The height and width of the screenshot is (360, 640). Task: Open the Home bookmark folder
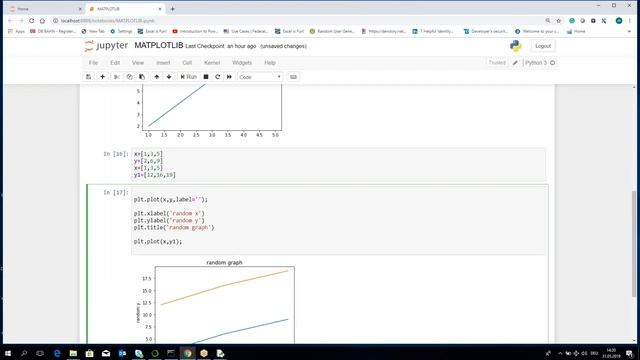click(x=576, y=31)
